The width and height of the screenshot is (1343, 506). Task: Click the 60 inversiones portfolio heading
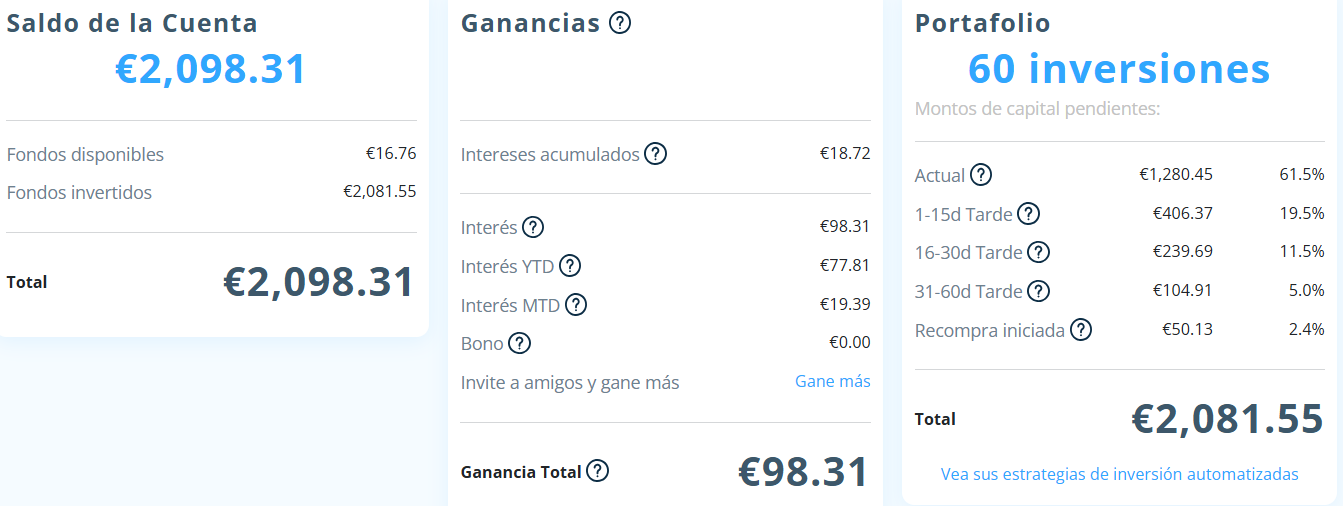point(1119,69)
